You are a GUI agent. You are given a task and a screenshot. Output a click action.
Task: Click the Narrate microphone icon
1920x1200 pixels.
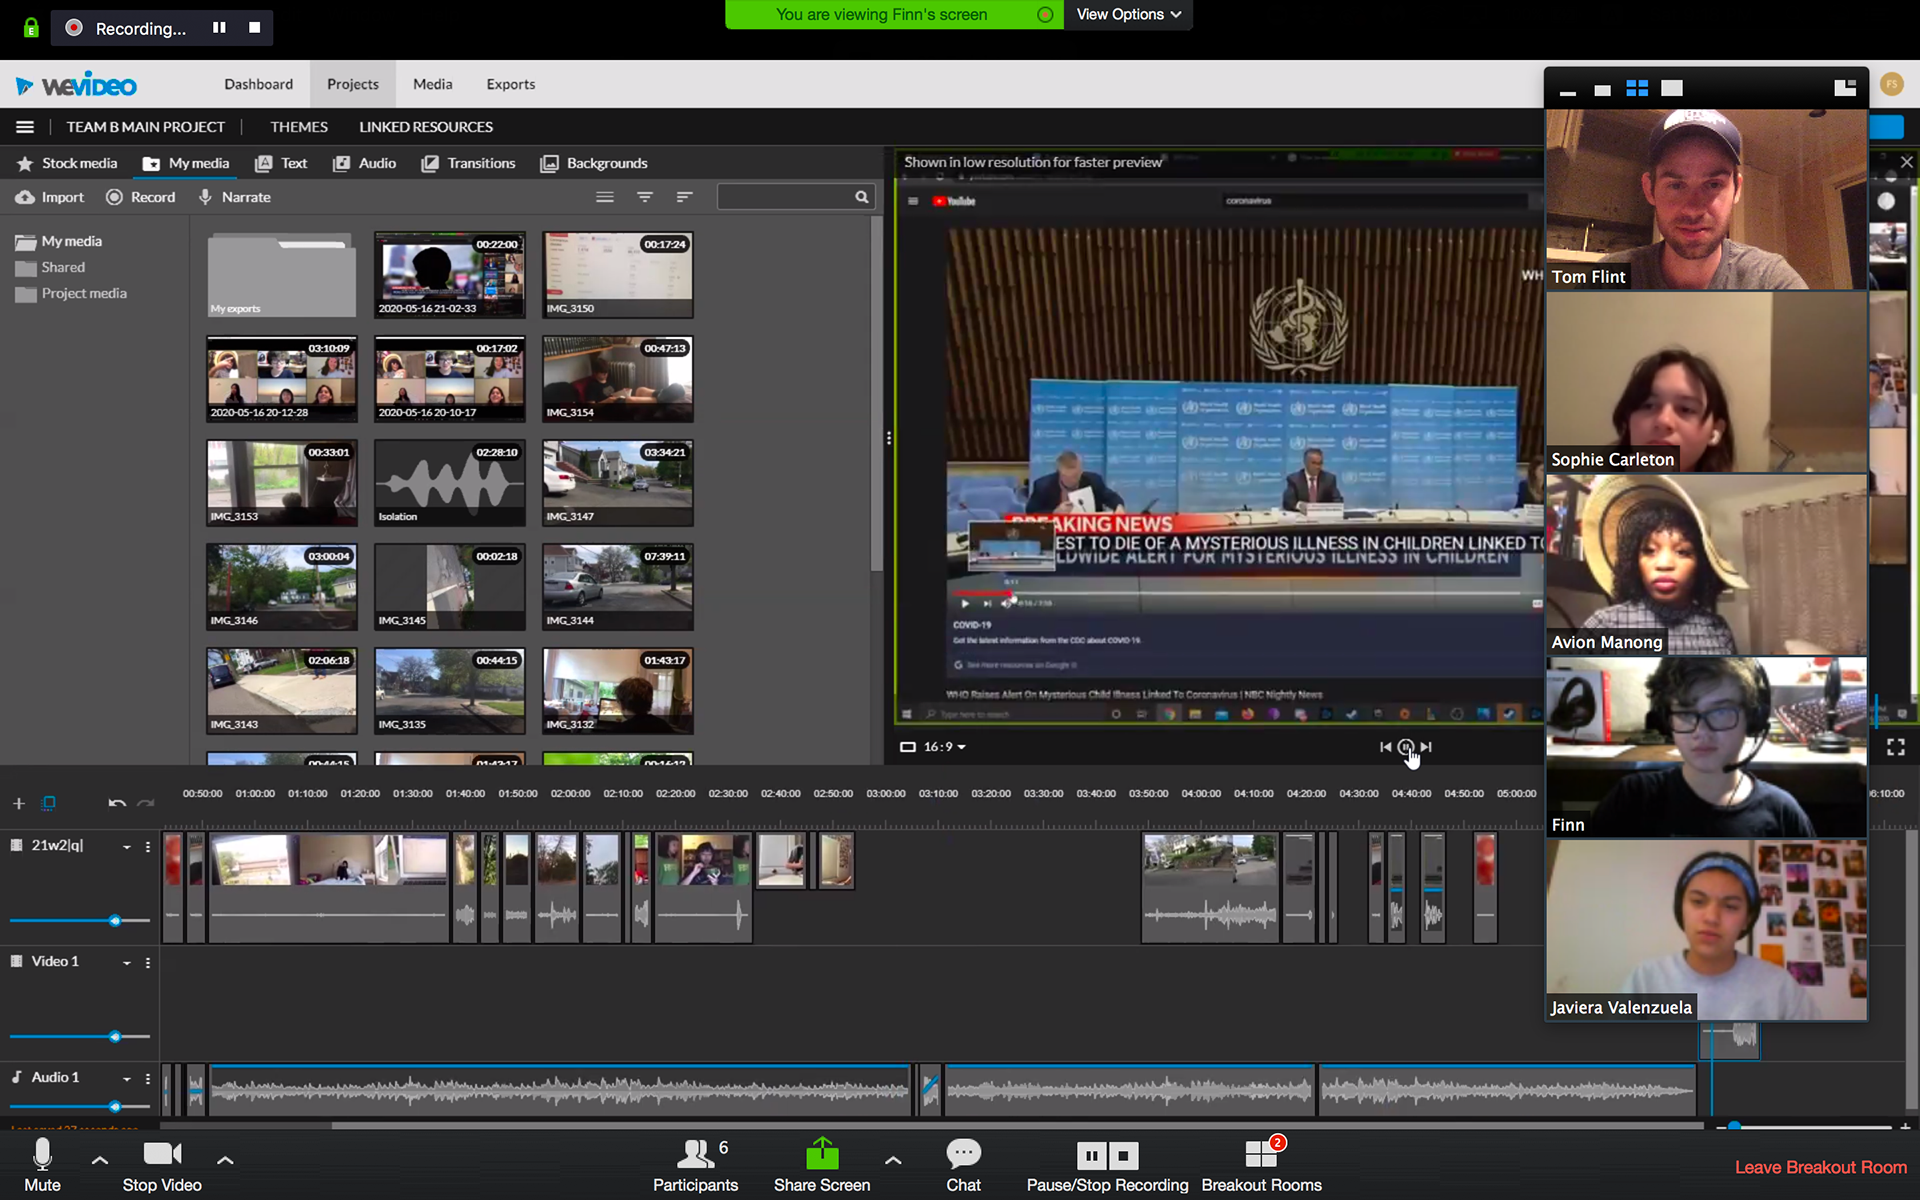[x=205, y=197]
